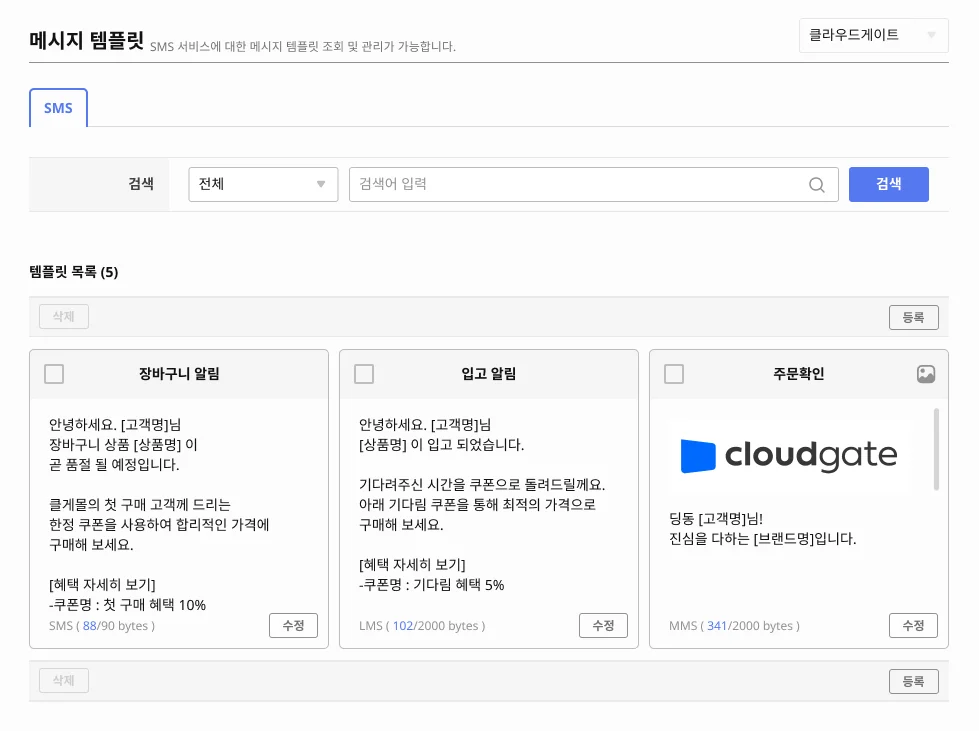
Task: Check the 주문확인 template checkbox
Action: click(674, 373)
